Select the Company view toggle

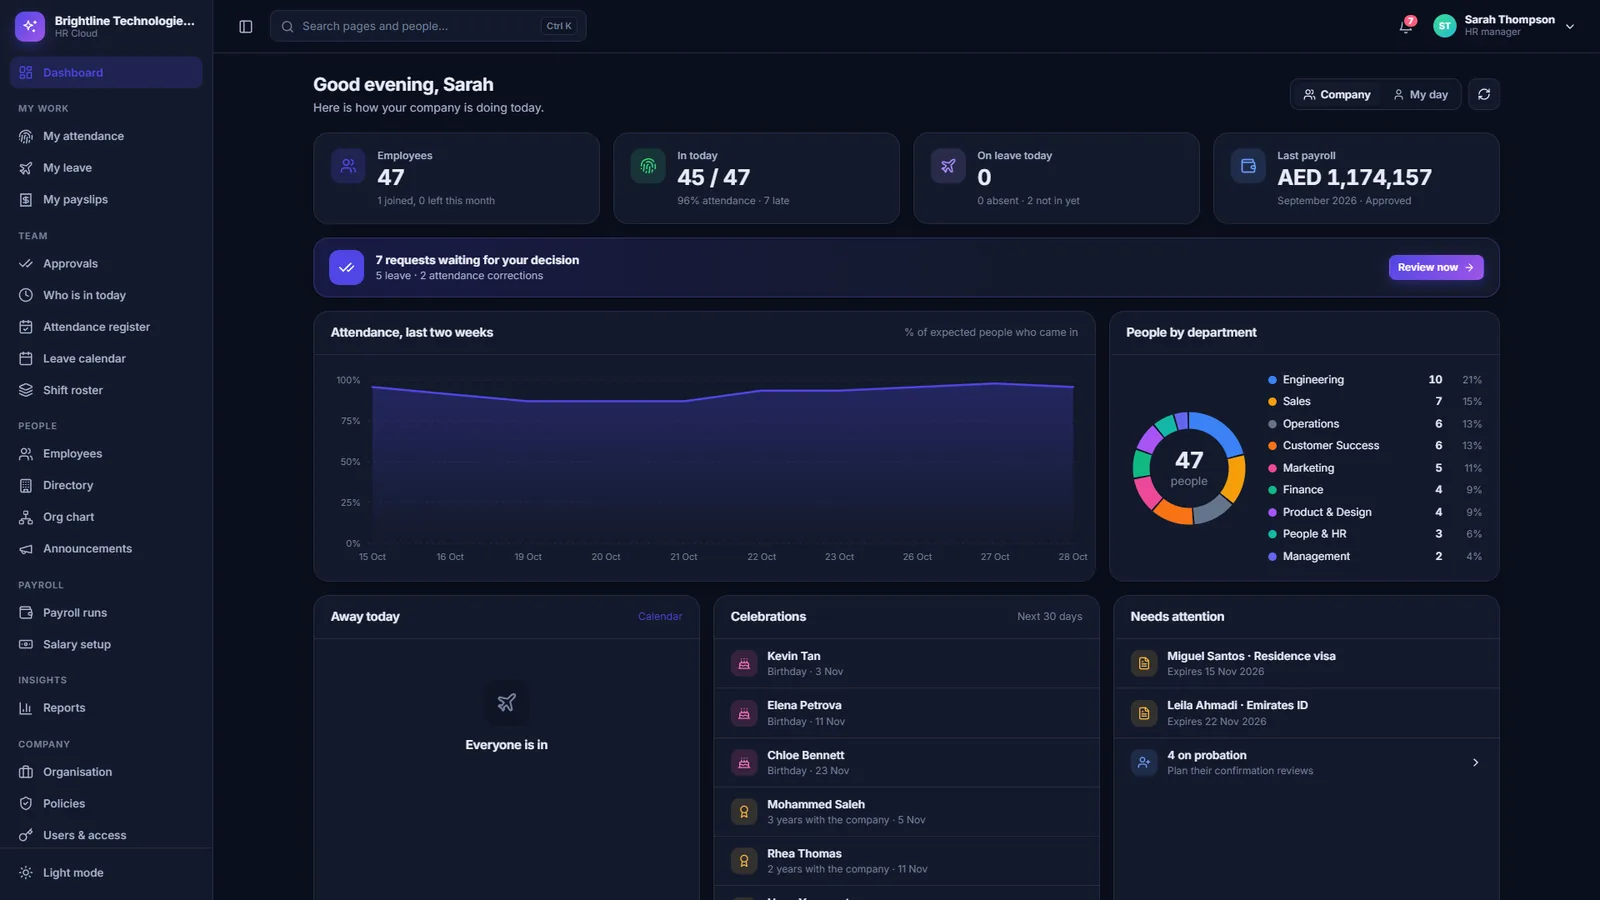(1337, 94)
